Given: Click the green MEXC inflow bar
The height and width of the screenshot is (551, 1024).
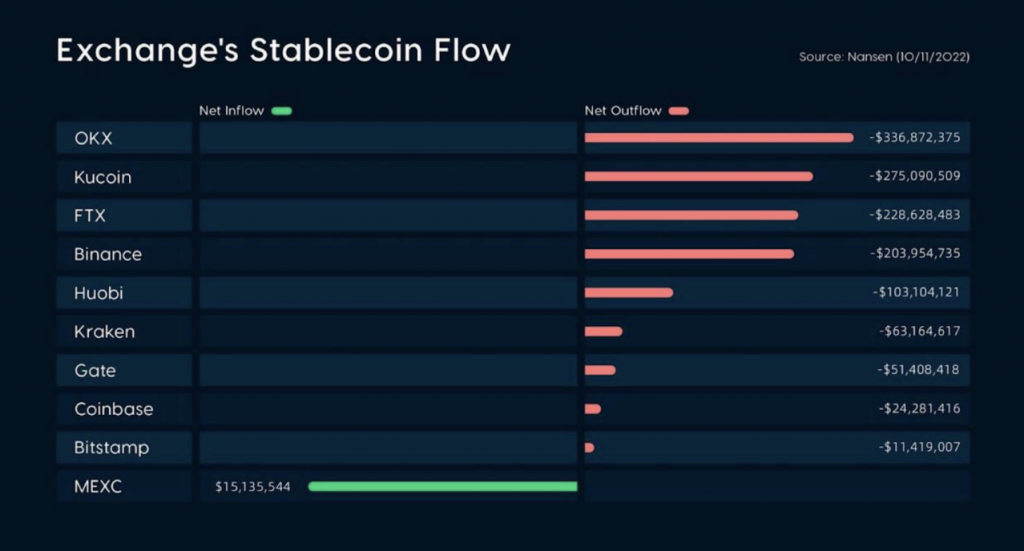Looking at the screenshot, I should pyautogui.click(x=443, y=486).
